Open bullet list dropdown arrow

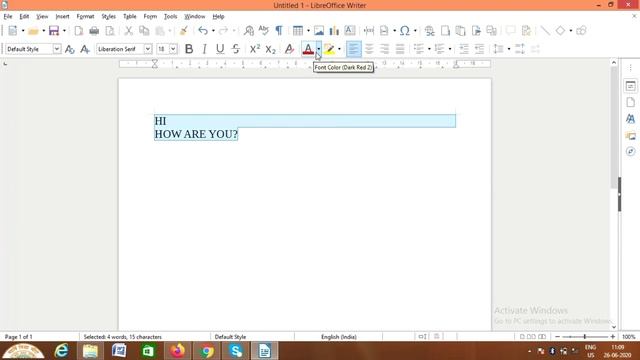(x=429, y=49)
